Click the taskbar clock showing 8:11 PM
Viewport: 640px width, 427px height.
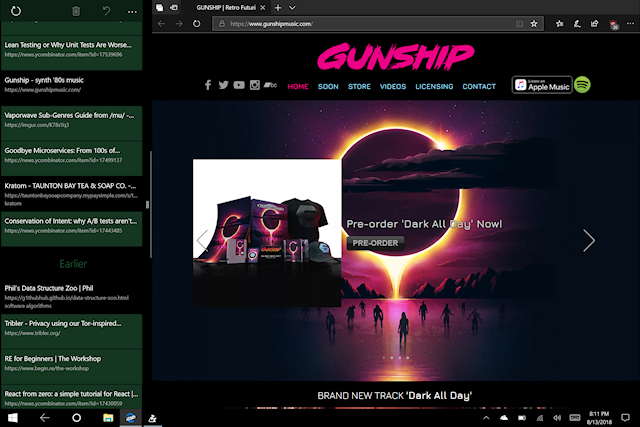(599, 418)
